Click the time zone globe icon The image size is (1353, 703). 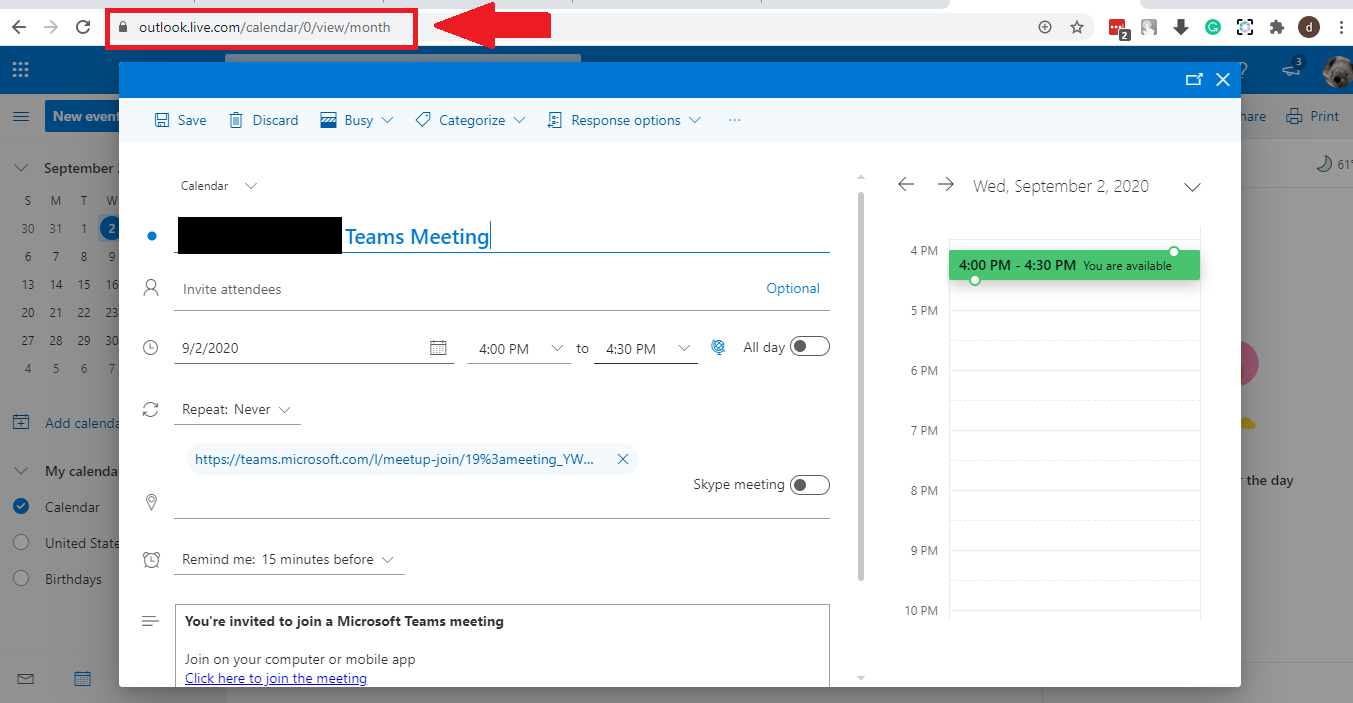718,347
